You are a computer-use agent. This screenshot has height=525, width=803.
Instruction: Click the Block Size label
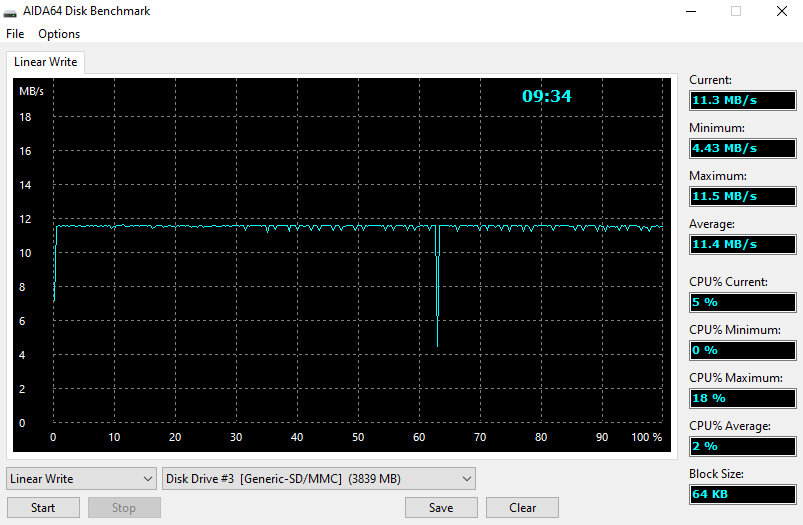click(x=716, y=474)
